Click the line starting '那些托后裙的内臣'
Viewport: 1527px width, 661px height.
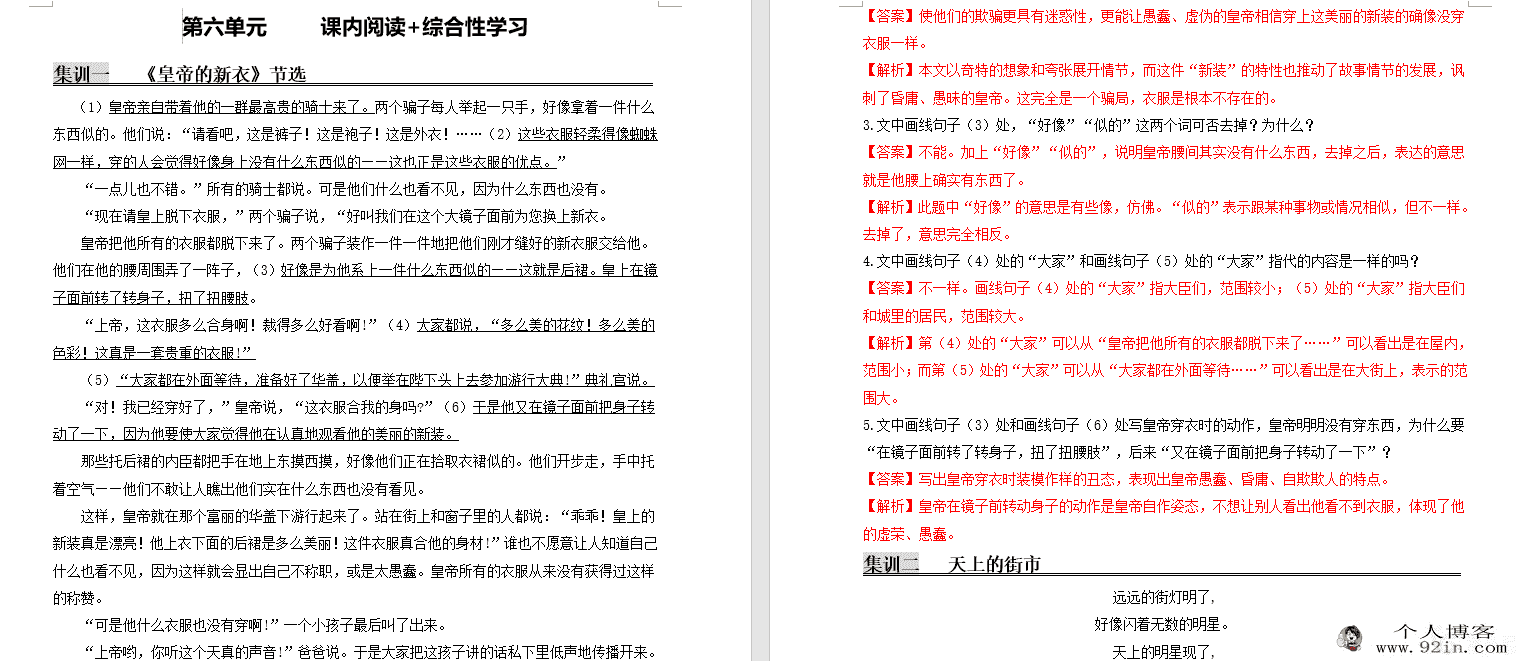tap(367, 462)
